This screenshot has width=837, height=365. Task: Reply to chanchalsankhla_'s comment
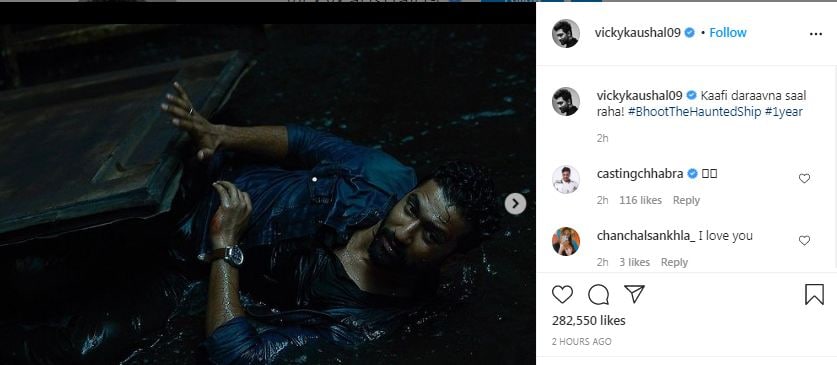tap(674, 262)
